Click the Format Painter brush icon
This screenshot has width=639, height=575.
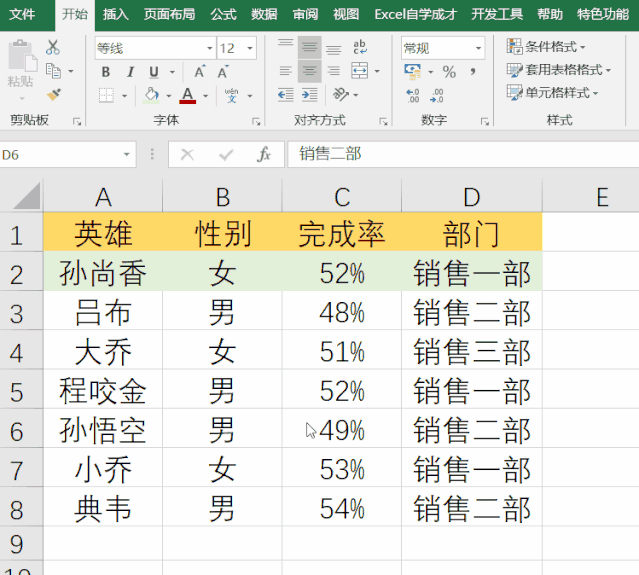coord(53,94)
